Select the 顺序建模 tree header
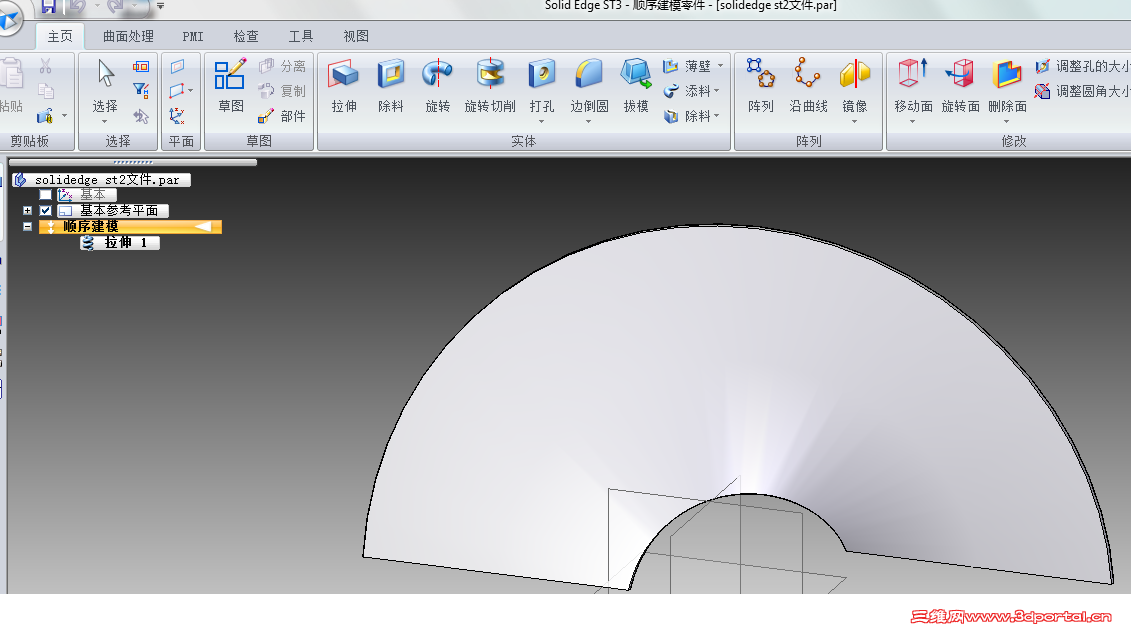The image size is (1131, 630). [x=130, y=227]
